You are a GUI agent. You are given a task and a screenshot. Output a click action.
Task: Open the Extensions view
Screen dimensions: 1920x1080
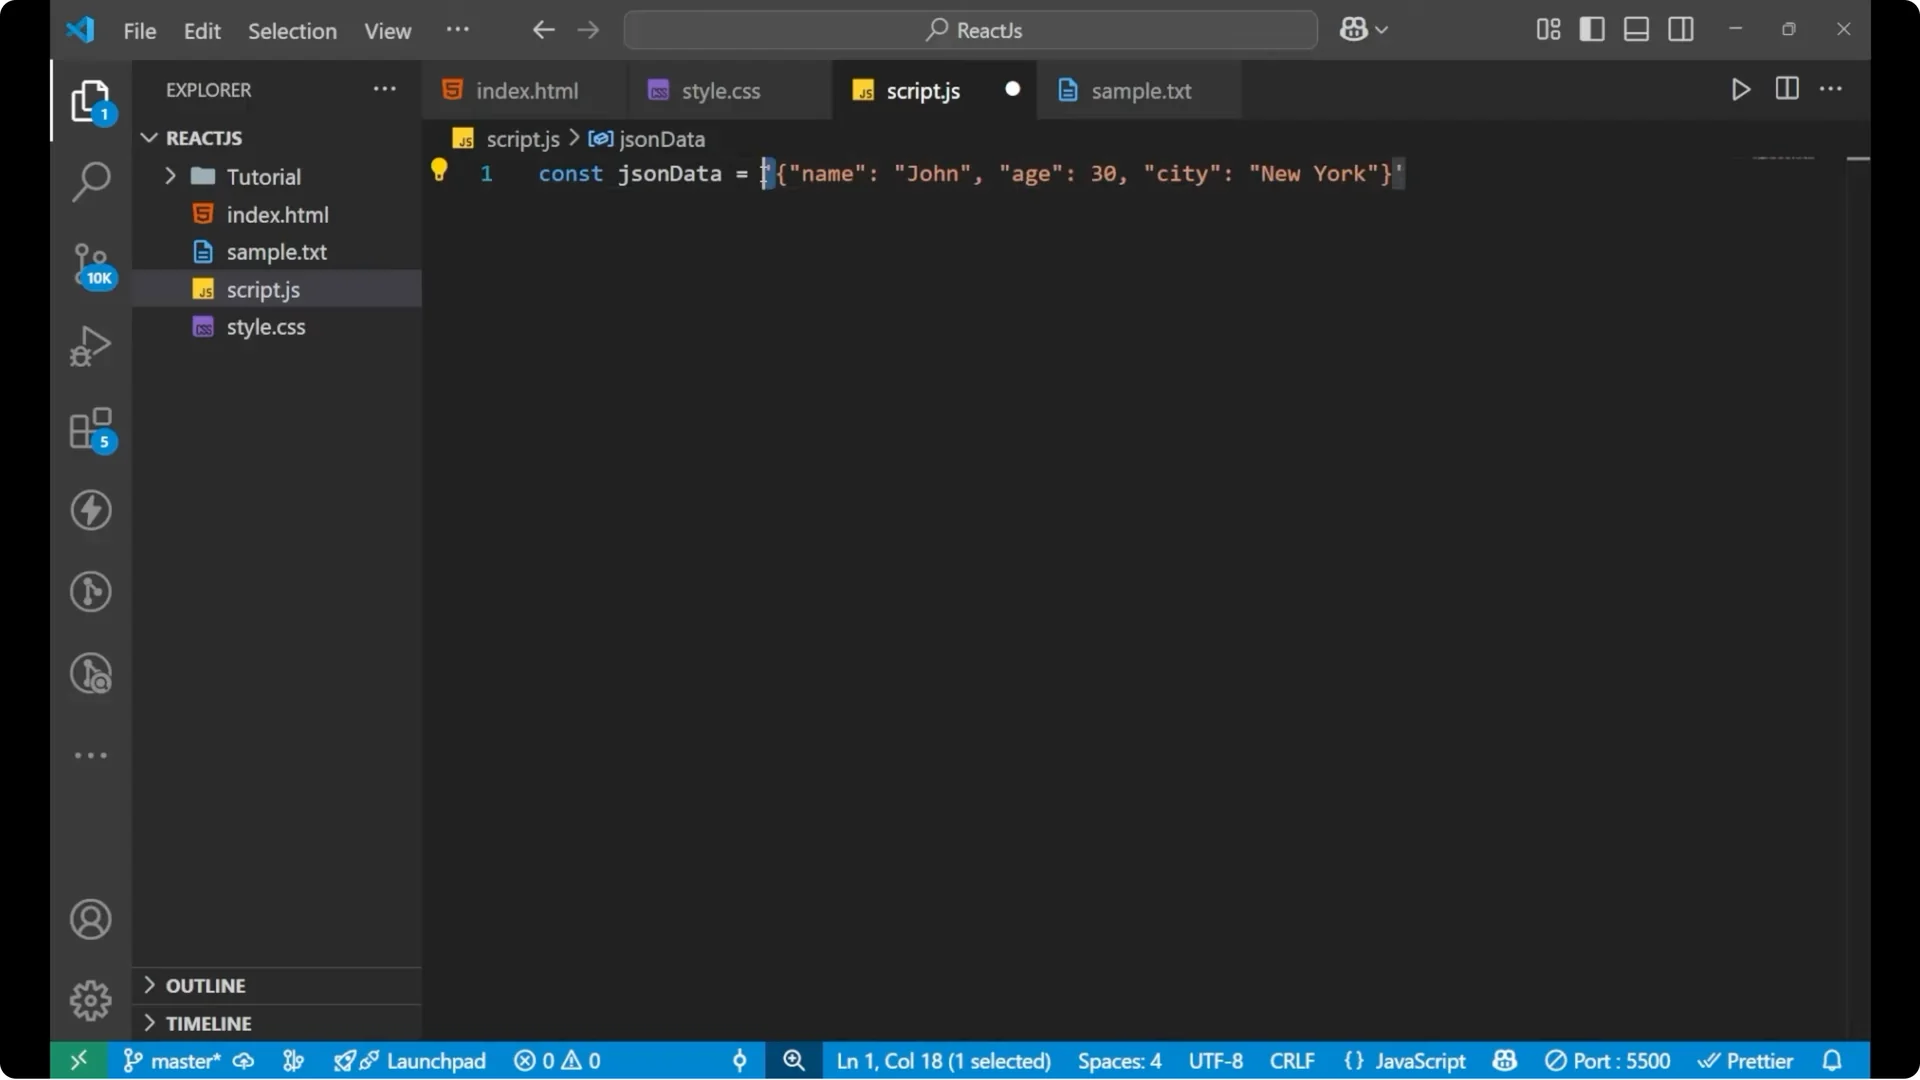coord(91,428)
